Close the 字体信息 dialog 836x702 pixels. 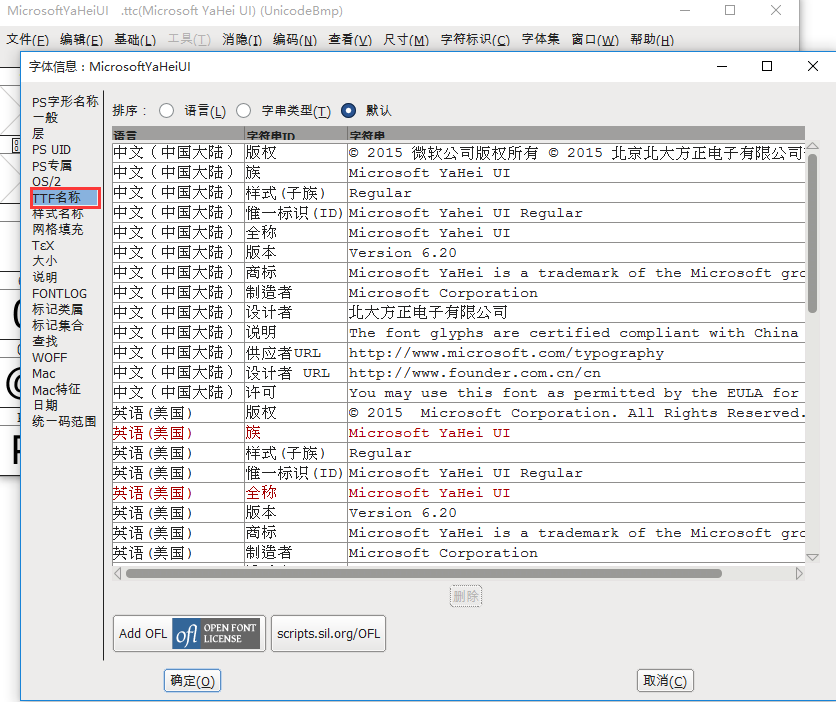click(x=813, y=66)
